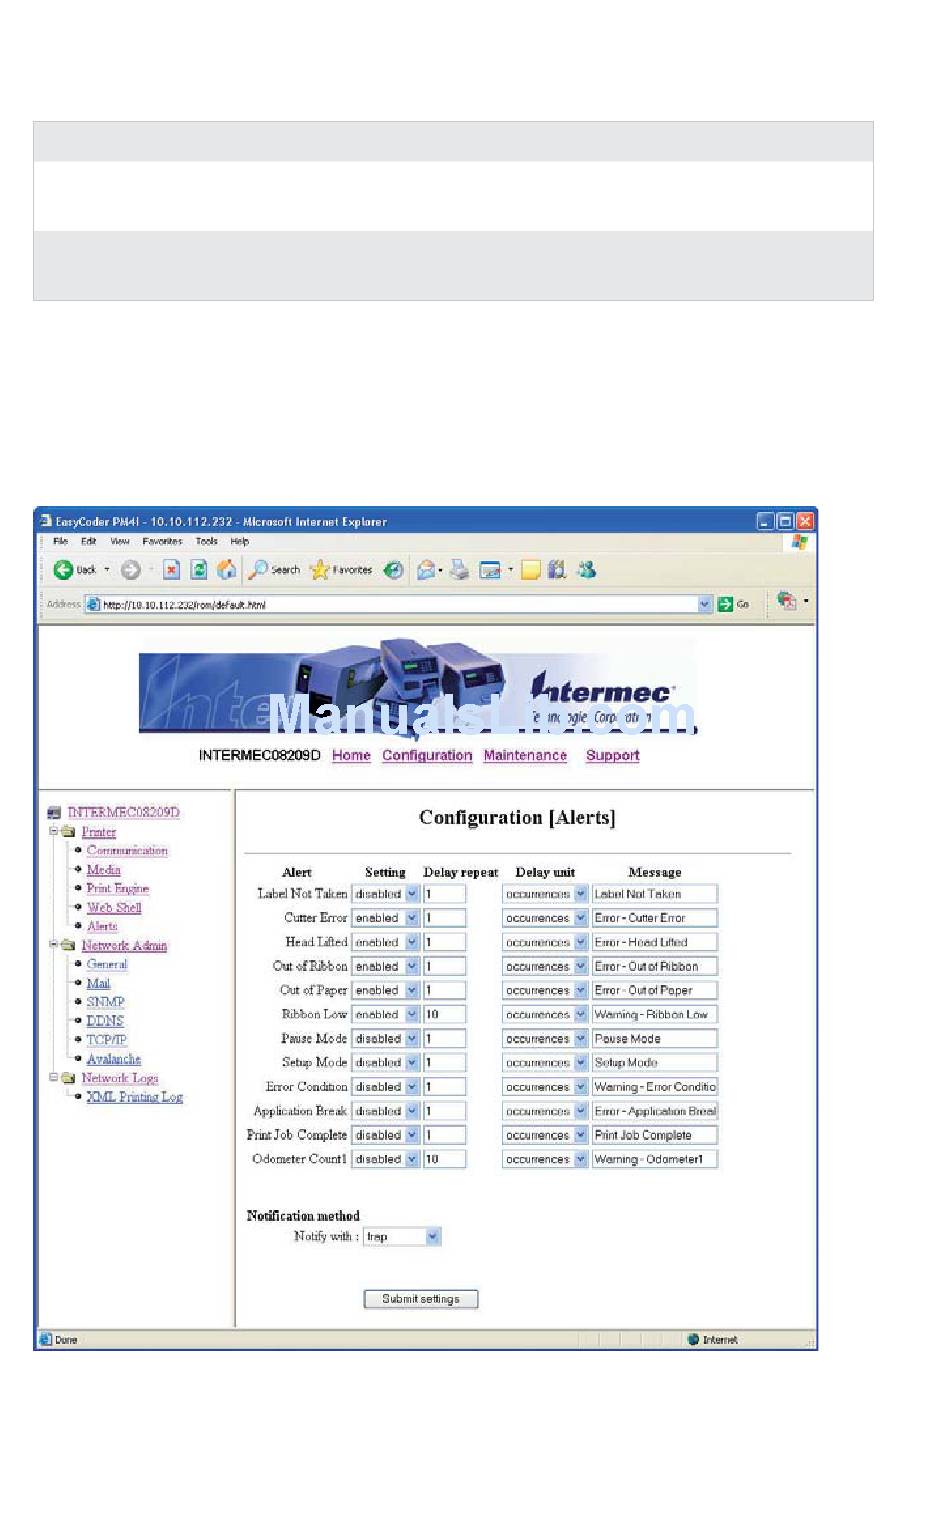Click the History icon in toolbar
The height and width of the screenshot is (1538, 950).
pyautogui.click(x=393, y=569)
